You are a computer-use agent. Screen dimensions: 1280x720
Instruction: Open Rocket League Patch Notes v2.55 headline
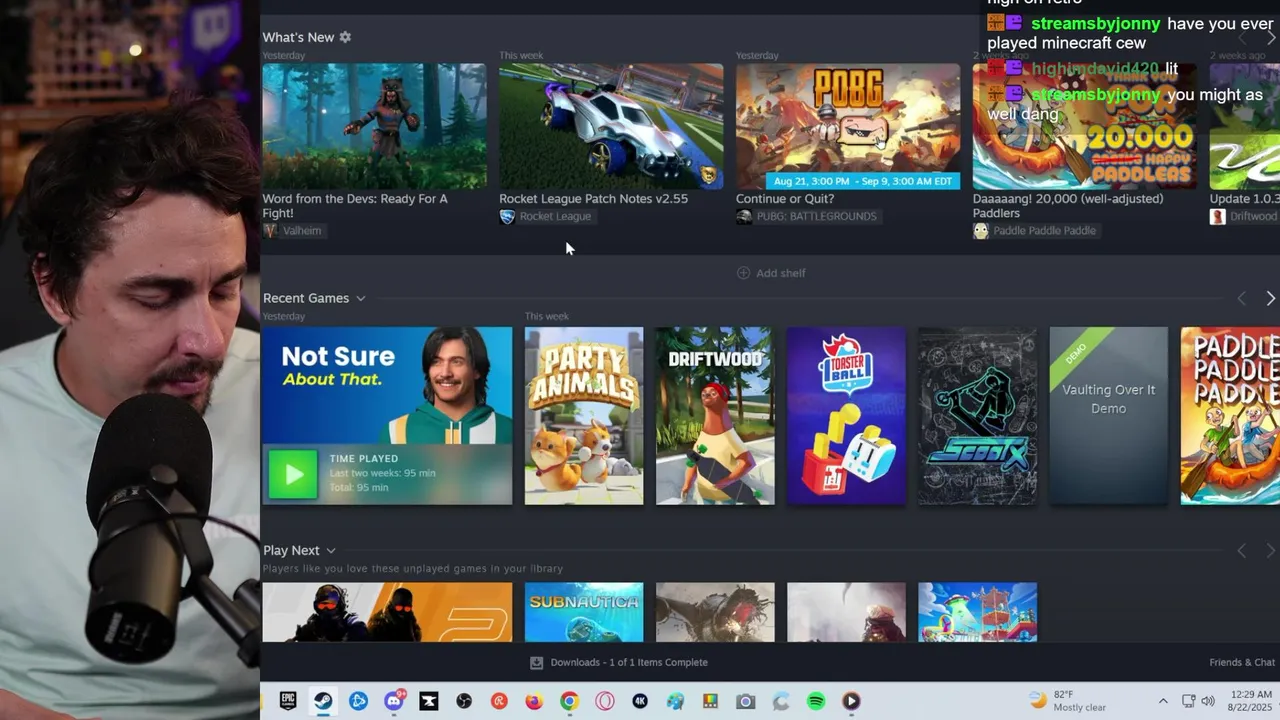click(x=593, y=199)
